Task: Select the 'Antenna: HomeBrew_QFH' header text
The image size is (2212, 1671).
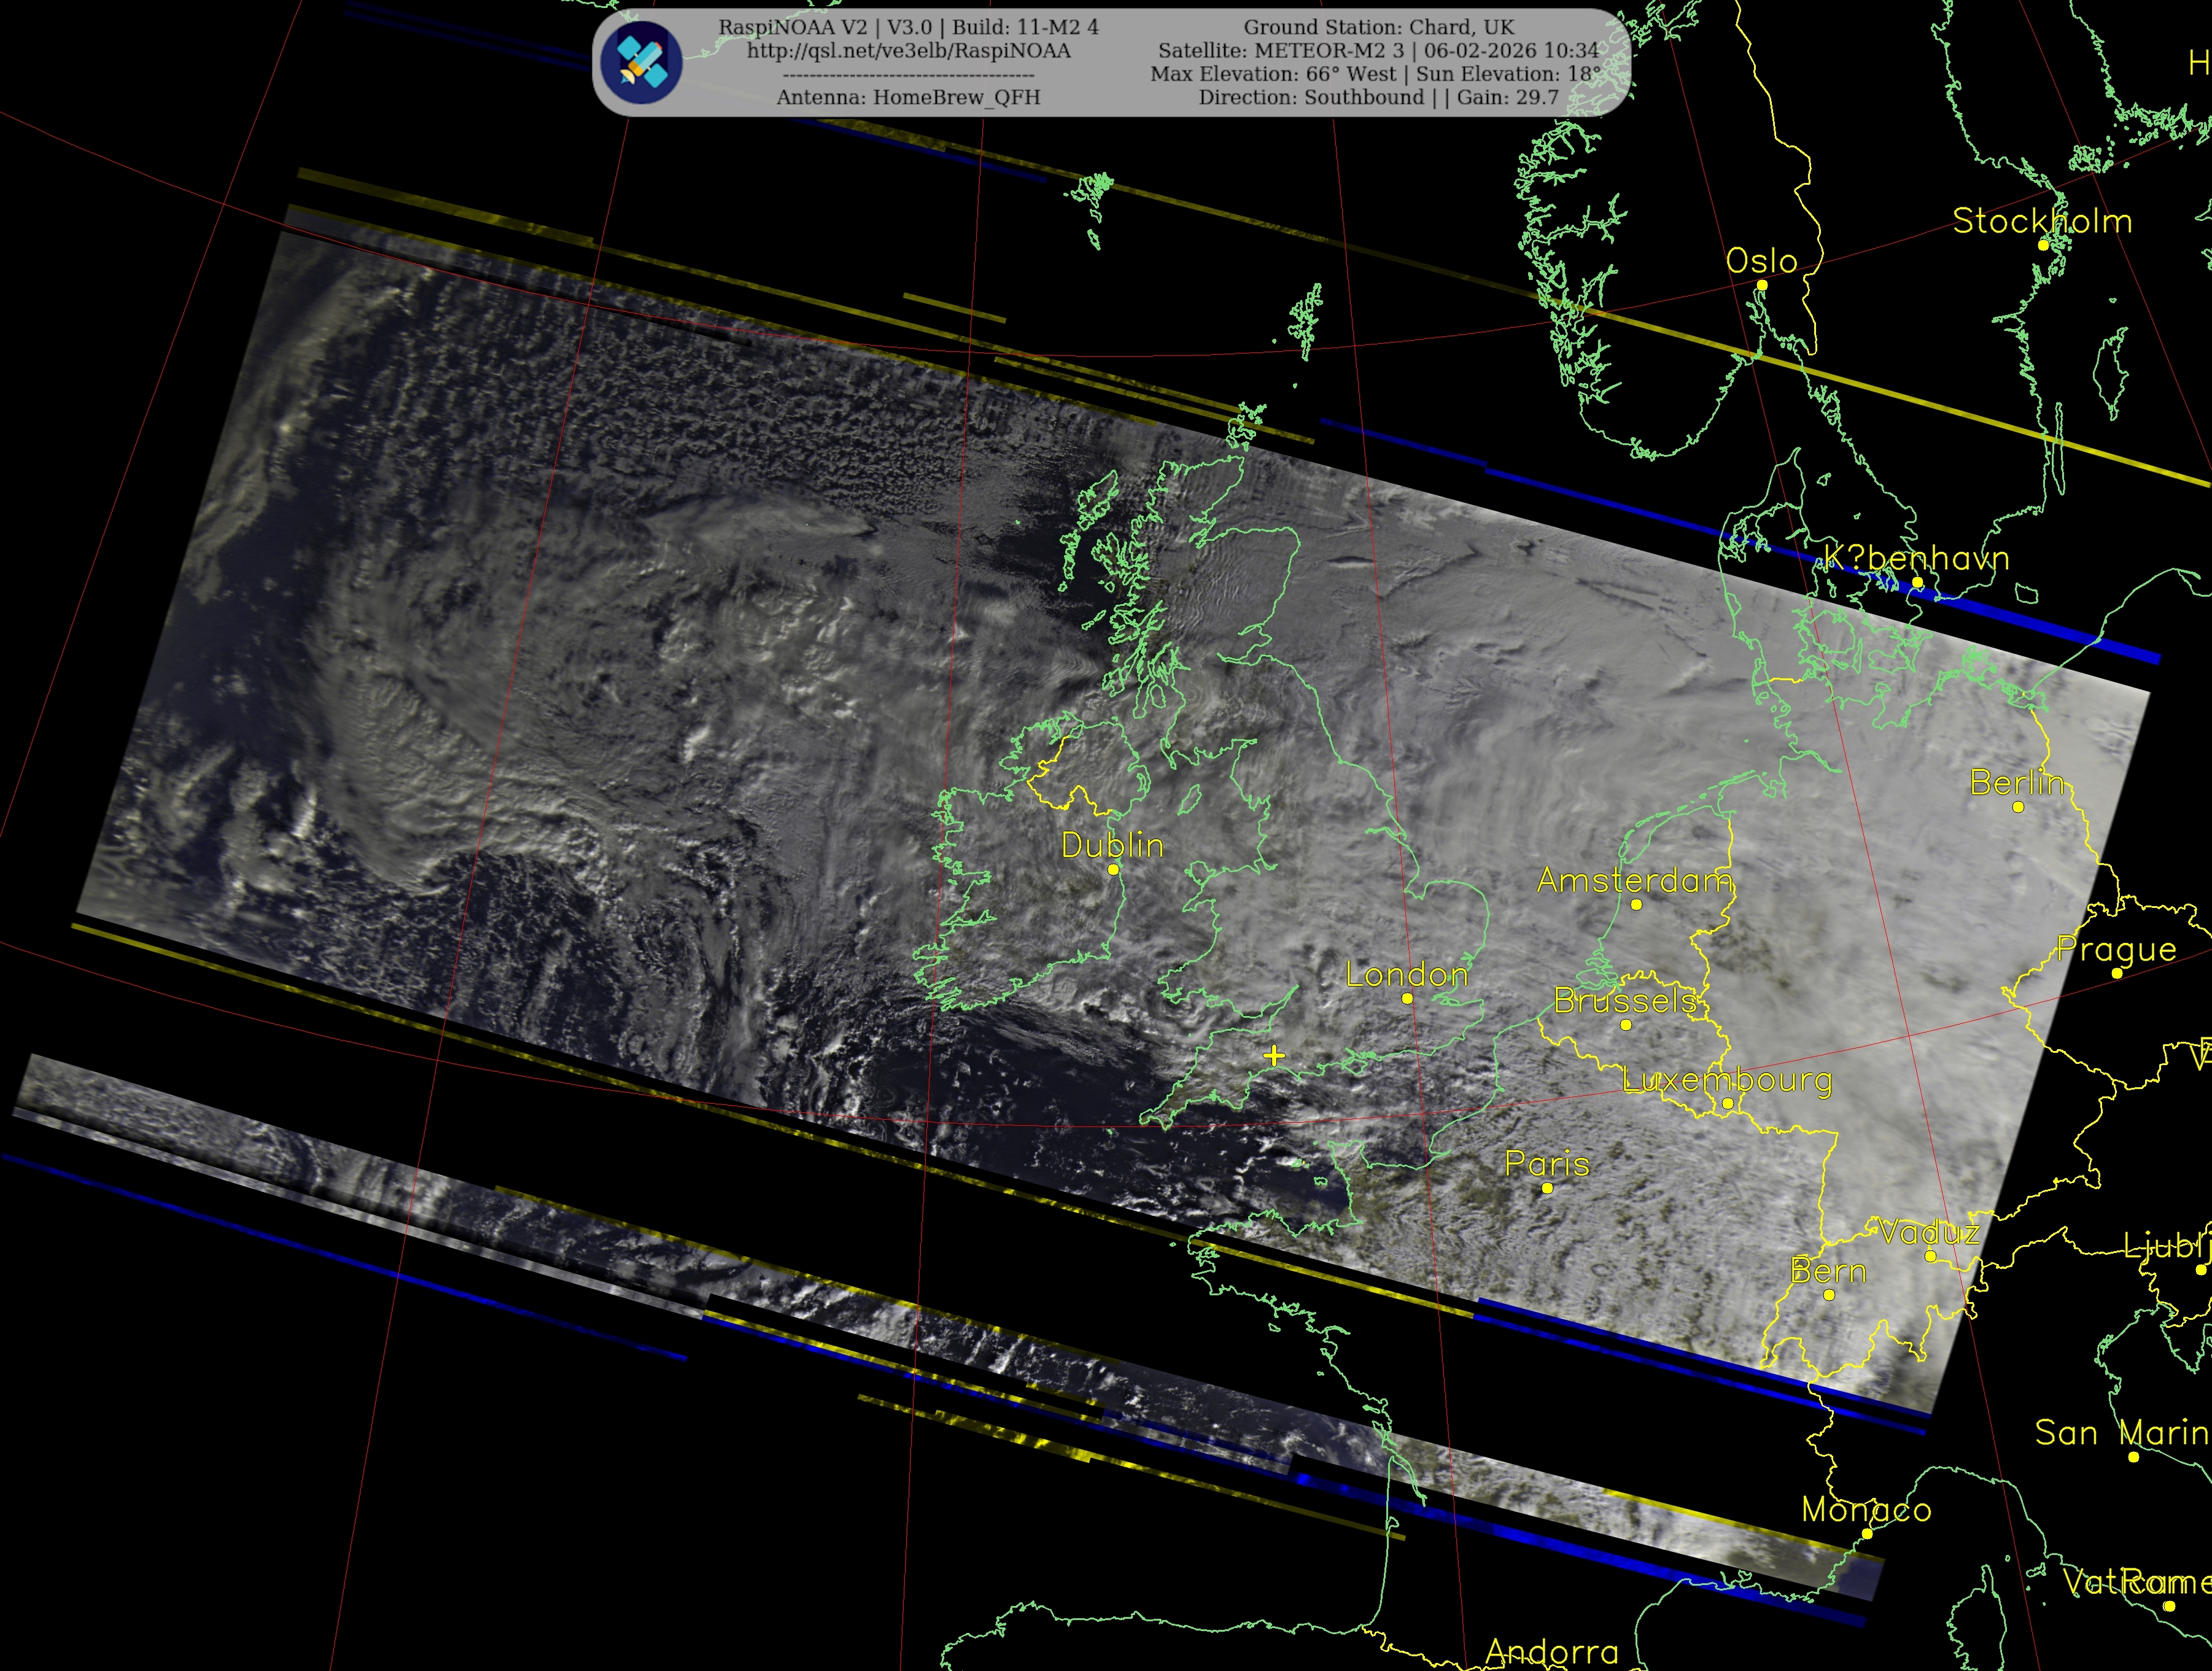Action: (x=908, y=97)
